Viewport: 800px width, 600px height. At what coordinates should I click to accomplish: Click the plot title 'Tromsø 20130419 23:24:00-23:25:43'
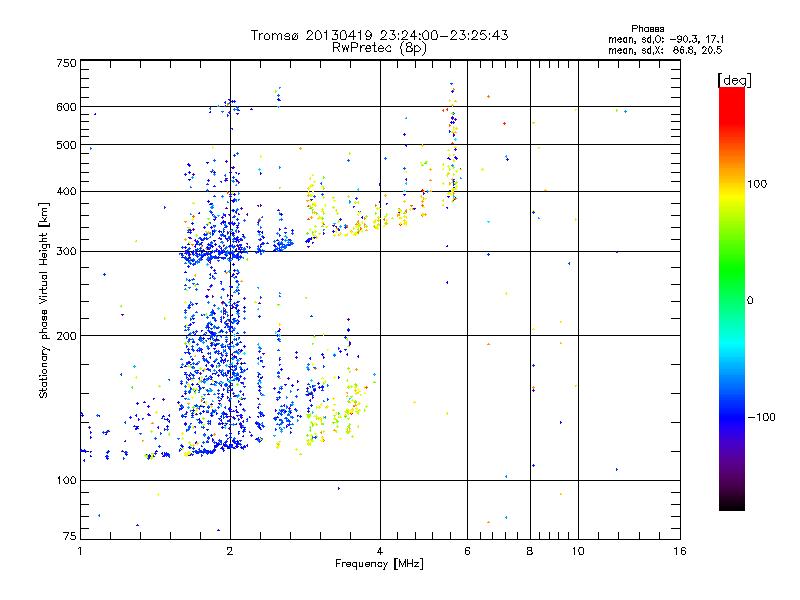coord(379,35)
